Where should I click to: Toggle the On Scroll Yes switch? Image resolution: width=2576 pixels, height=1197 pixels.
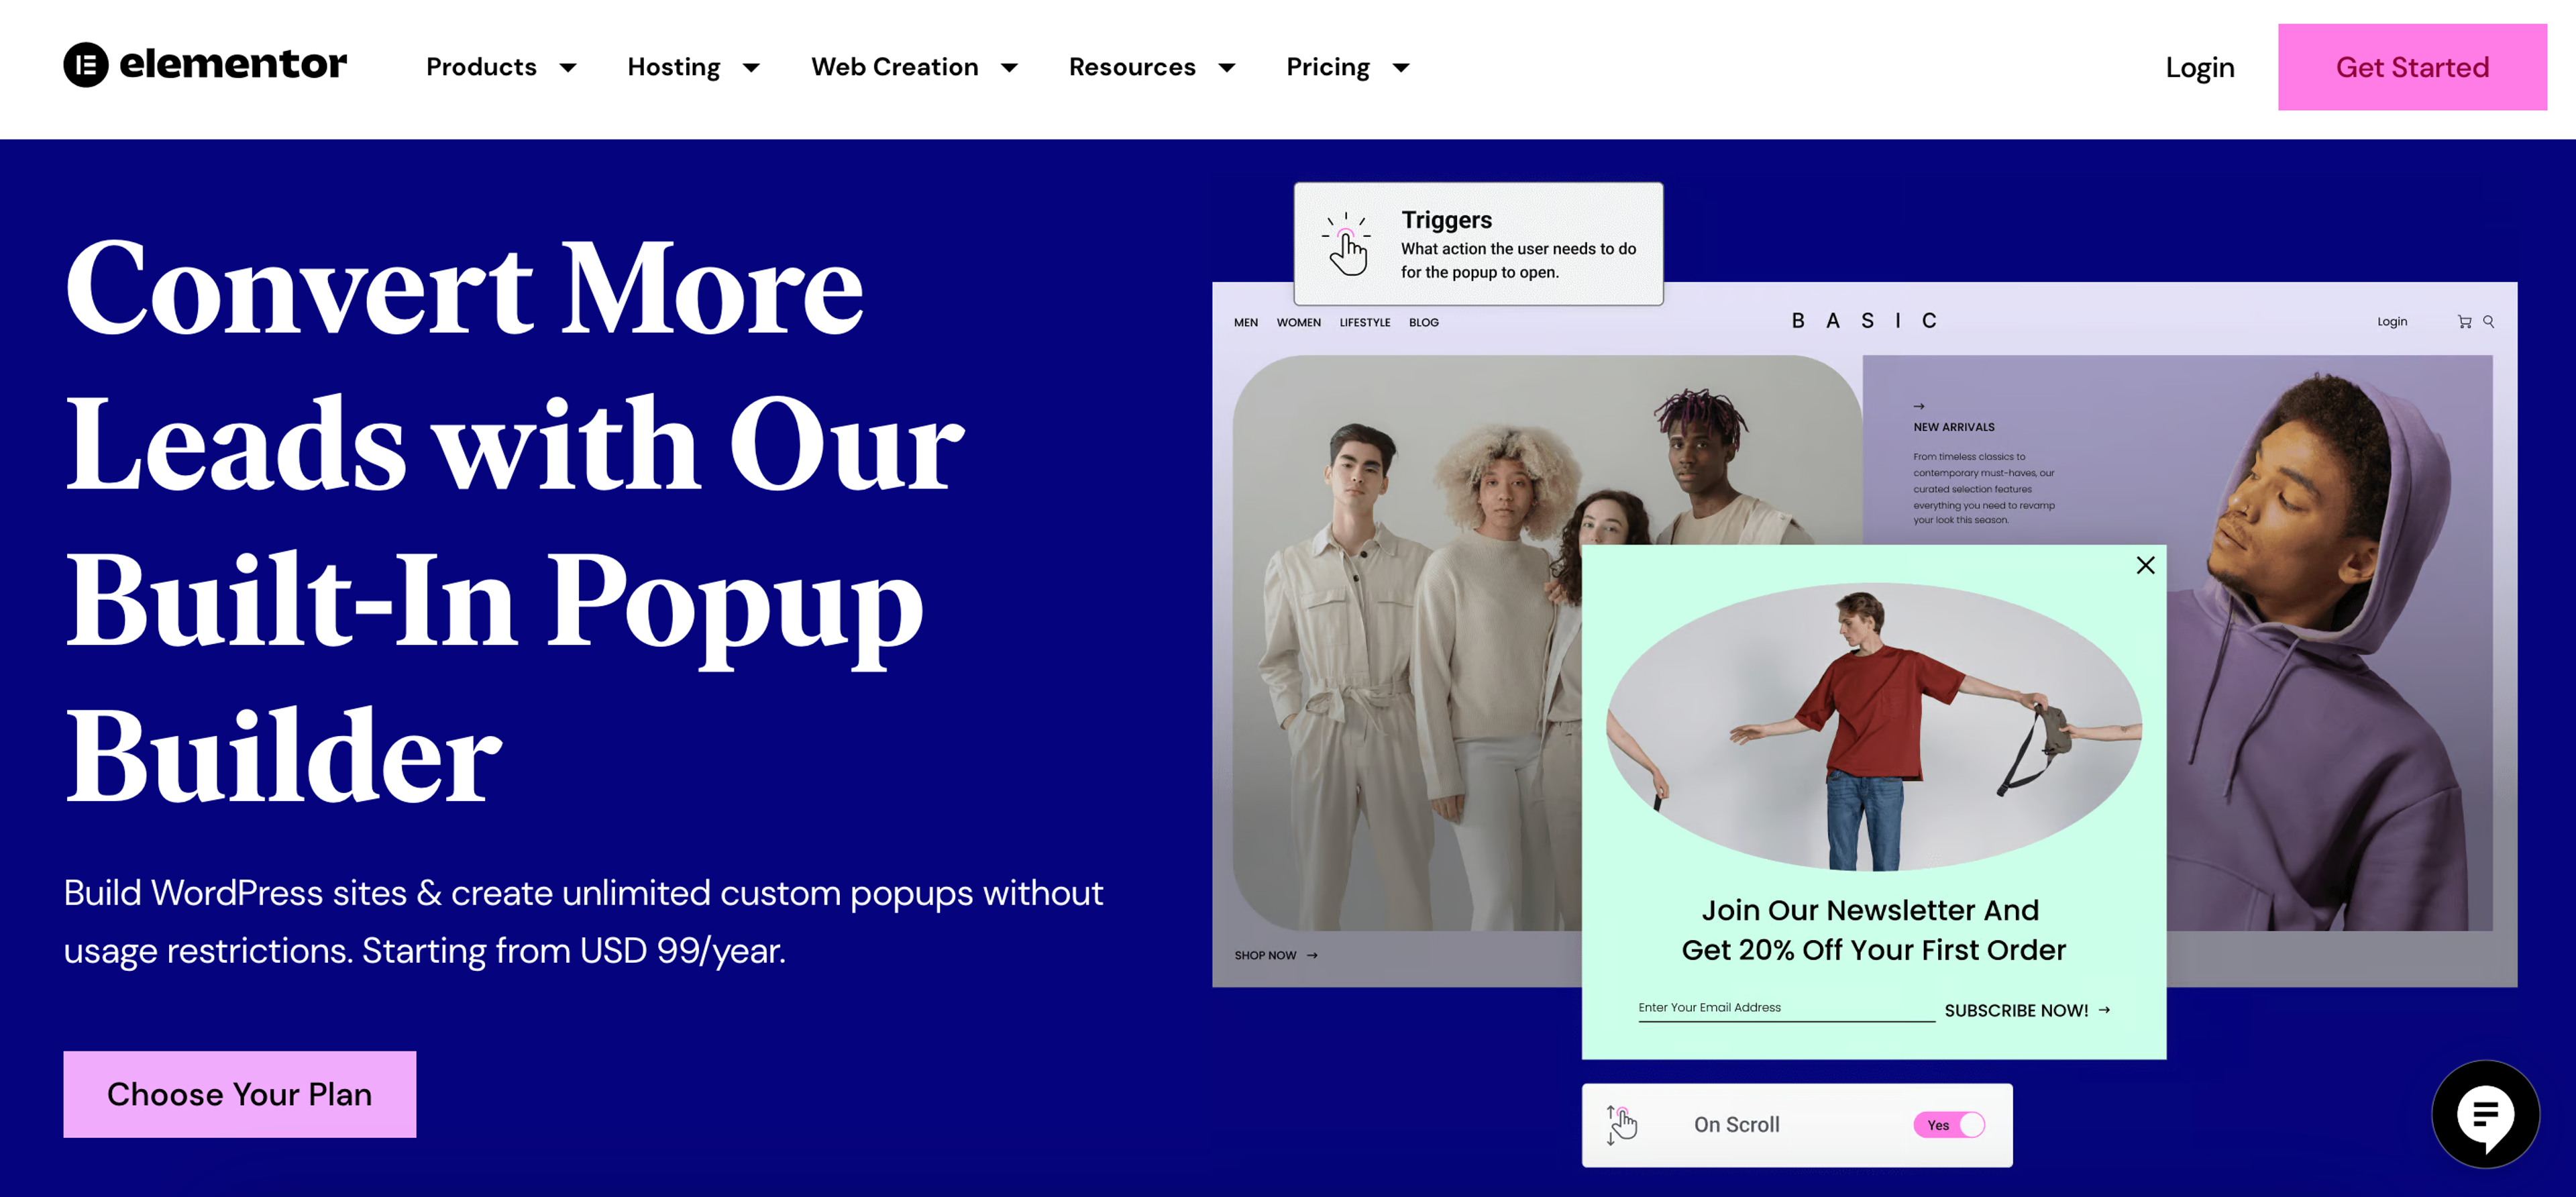[x=1949, y=1125]
